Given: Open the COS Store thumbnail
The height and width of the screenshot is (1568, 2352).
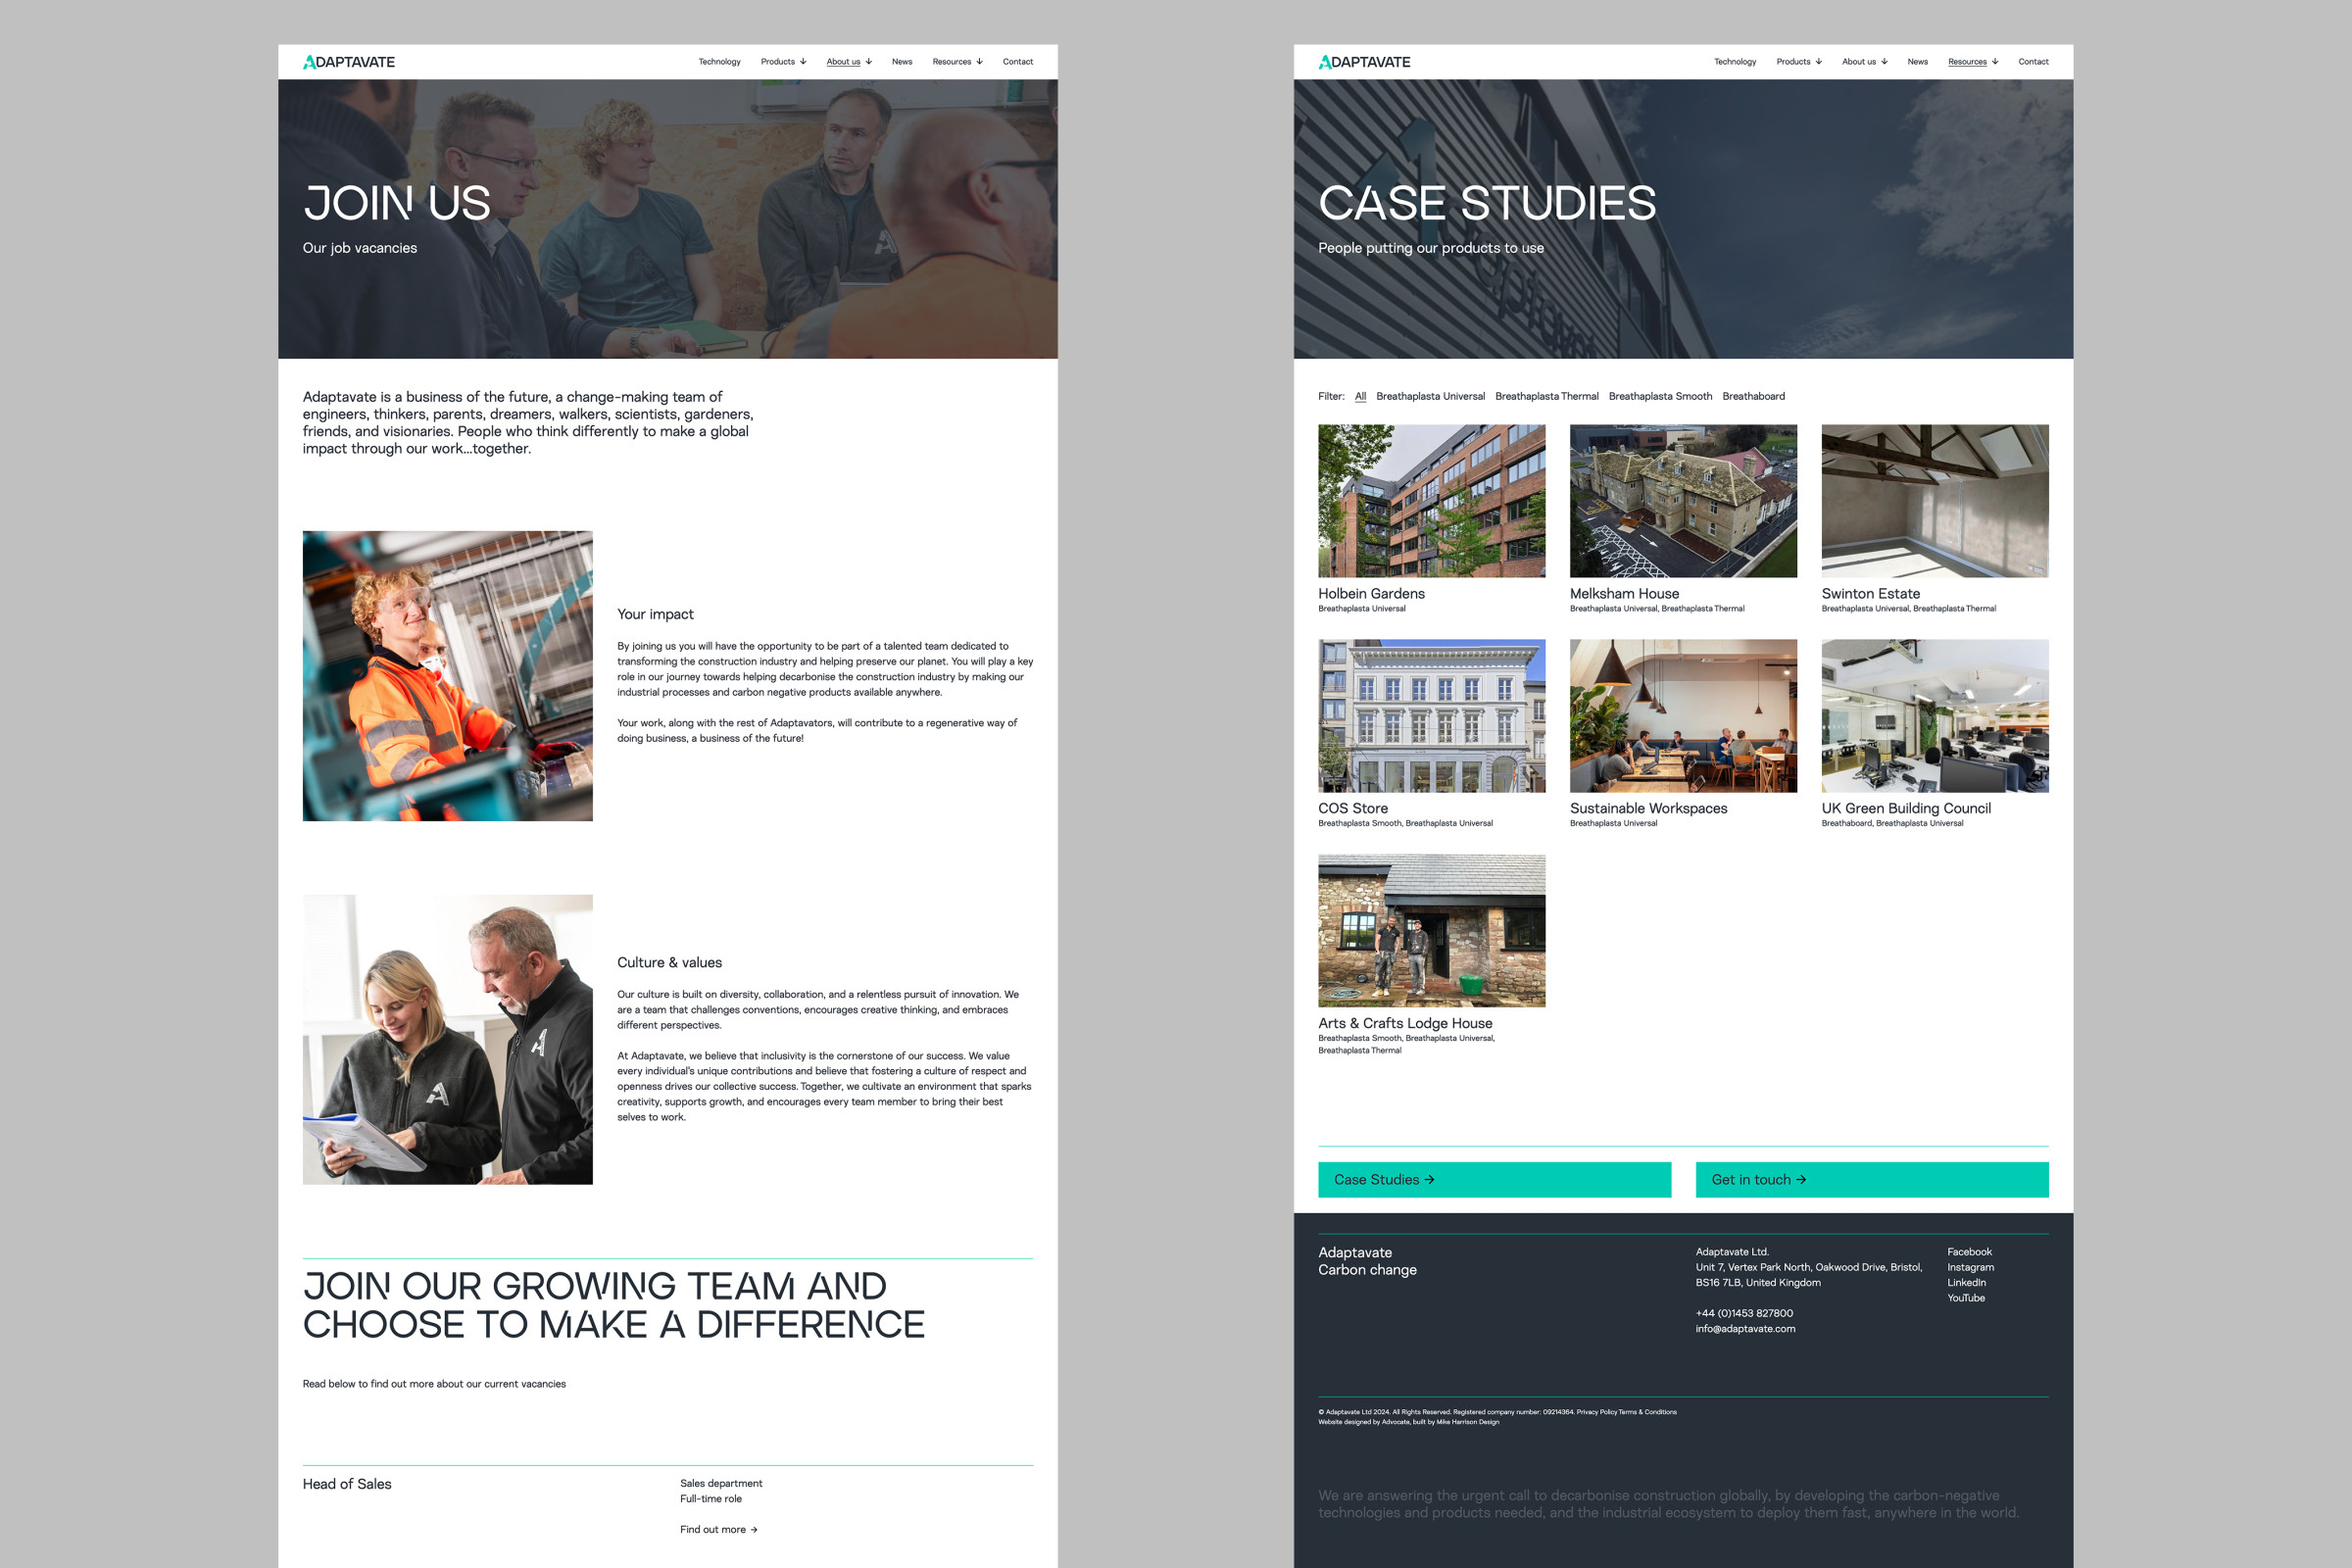Looking at the screenshot, I should point(1431,716).
